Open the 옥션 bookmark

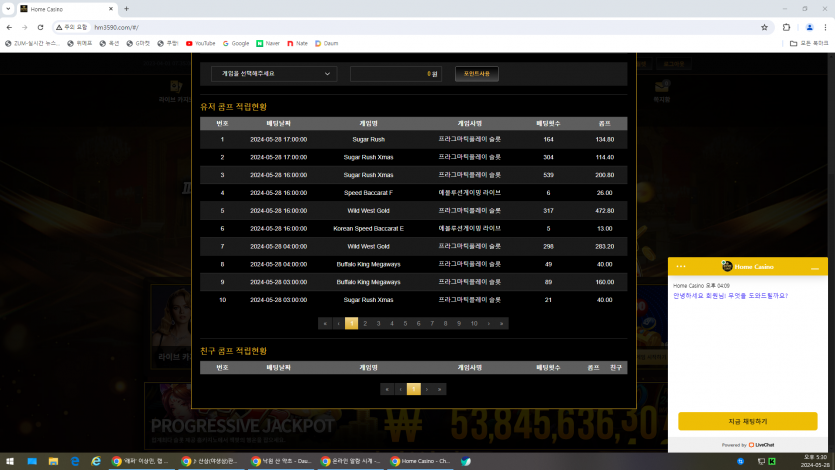[109, 43]
